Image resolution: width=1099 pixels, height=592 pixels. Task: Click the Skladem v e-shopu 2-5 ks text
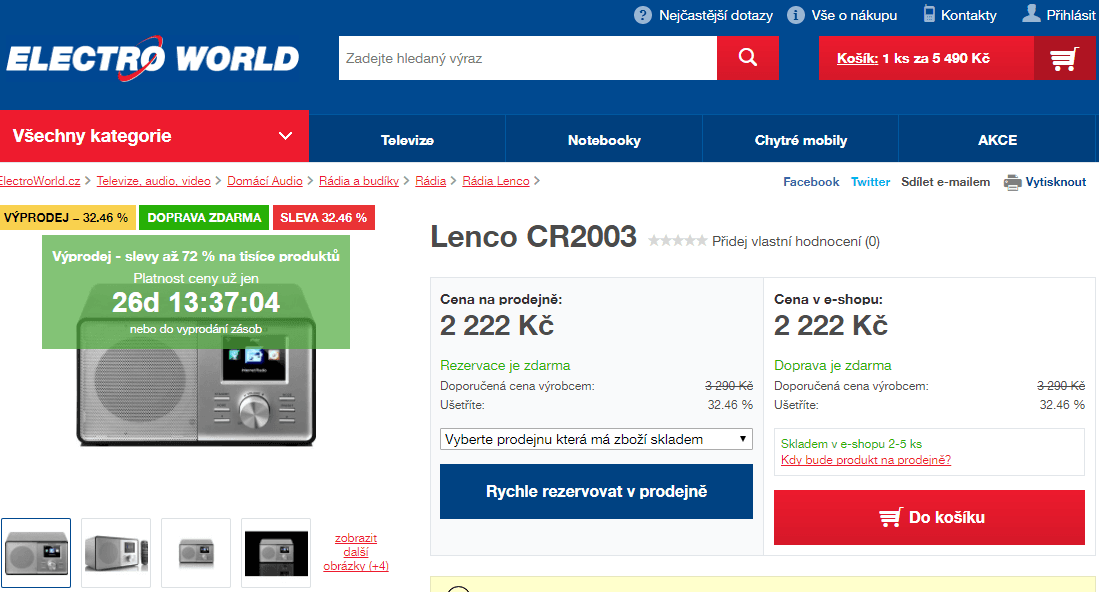tap(852, 444)
